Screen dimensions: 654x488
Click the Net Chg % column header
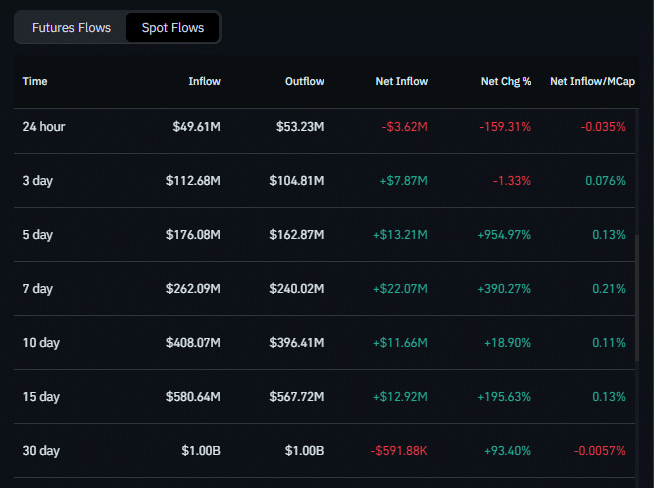pyautogui.click(x=505, y=81)
